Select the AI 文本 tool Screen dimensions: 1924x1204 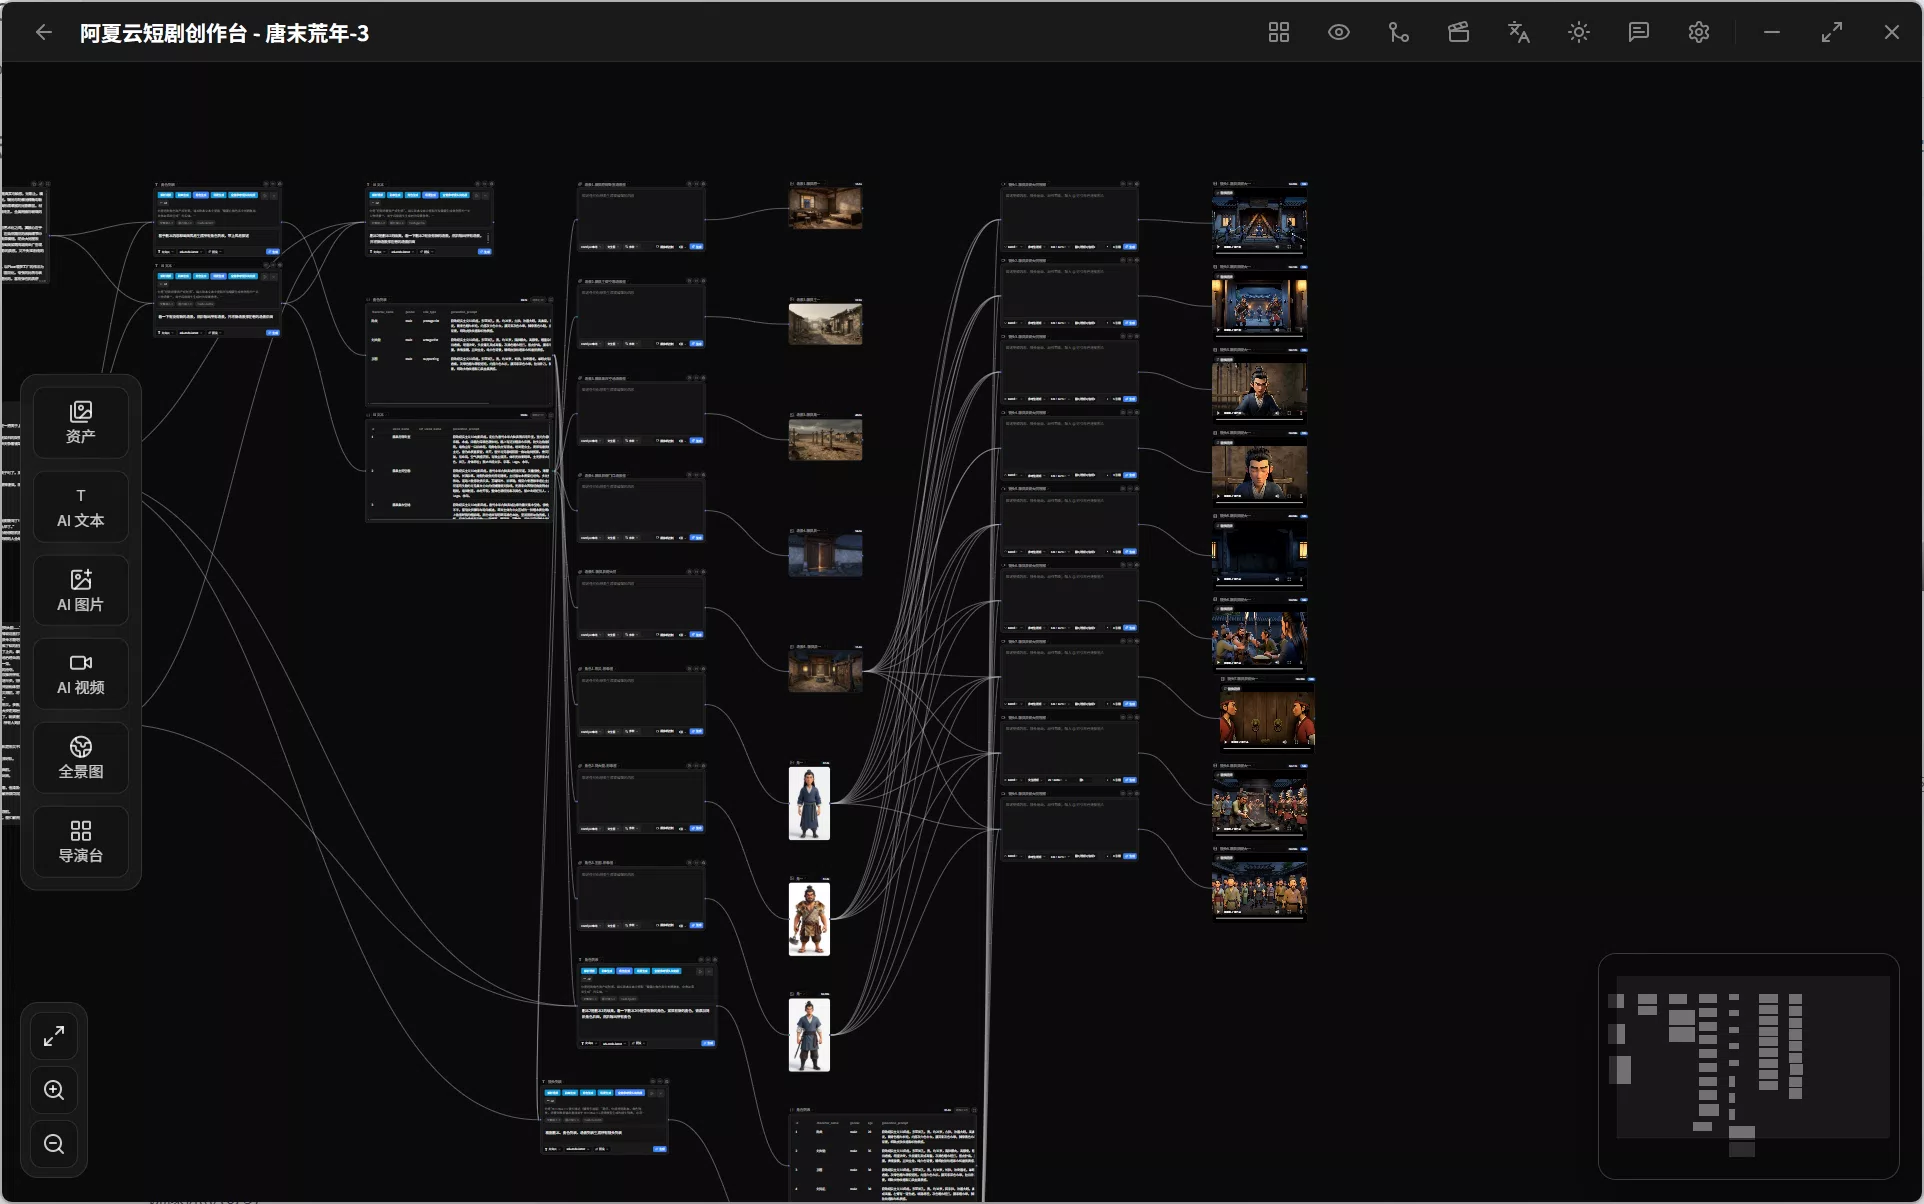[x=81, y=506]
